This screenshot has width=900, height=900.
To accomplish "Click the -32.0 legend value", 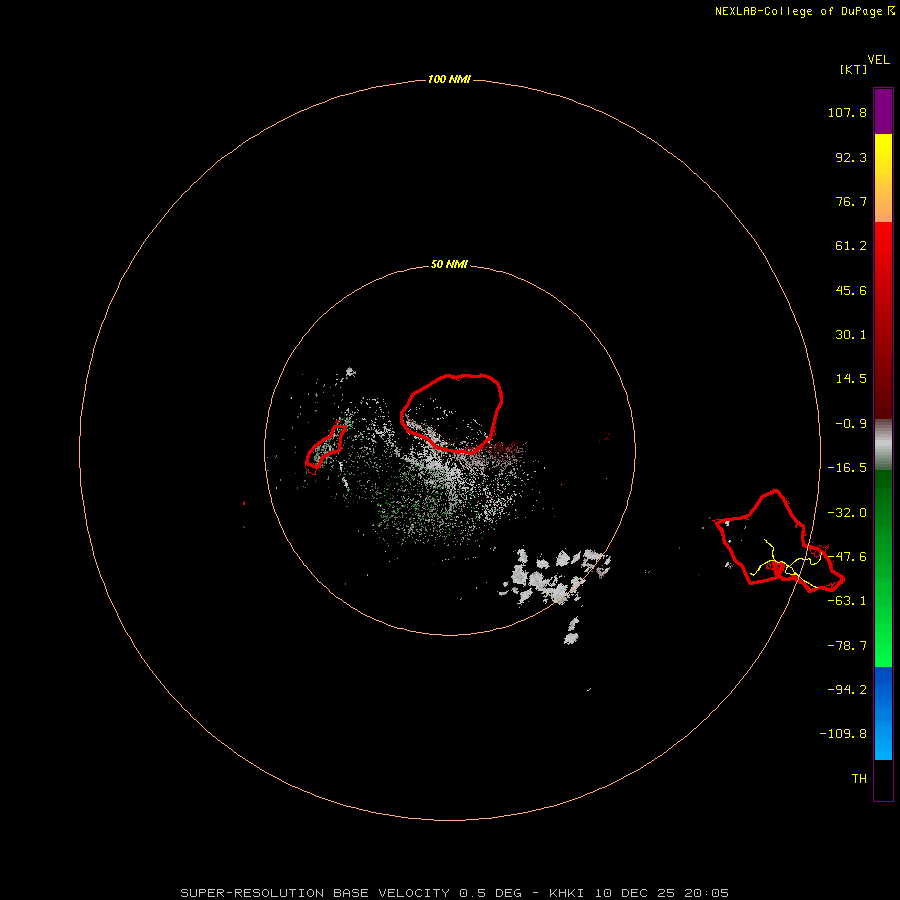I will point(847,513).
